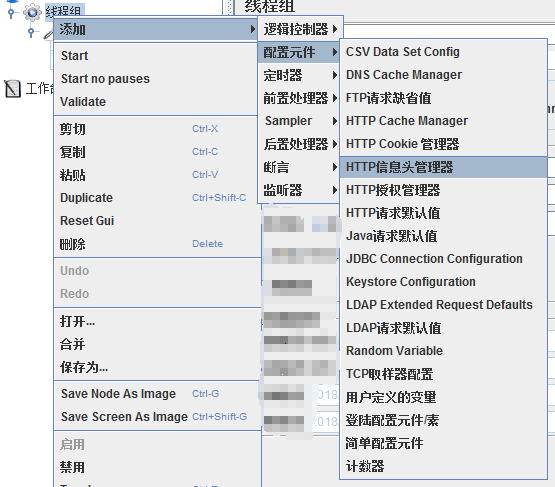This screenshot has width=555, height=487.
Task: Add HTTP Cache Manager
Action: click(x=444, y=121)
